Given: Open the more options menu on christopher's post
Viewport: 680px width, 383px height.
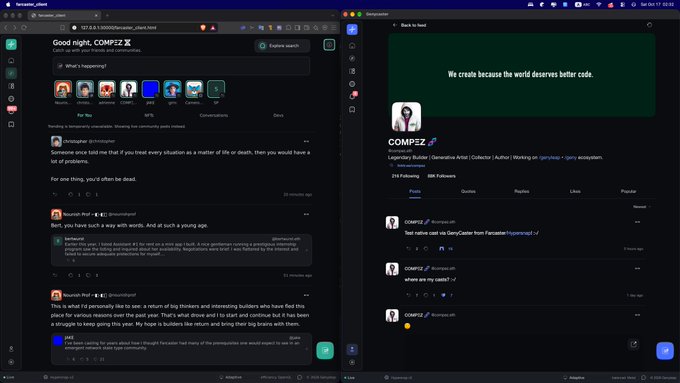Looking at the screenshot, I should pyautogui.click(x=306, y=141).
